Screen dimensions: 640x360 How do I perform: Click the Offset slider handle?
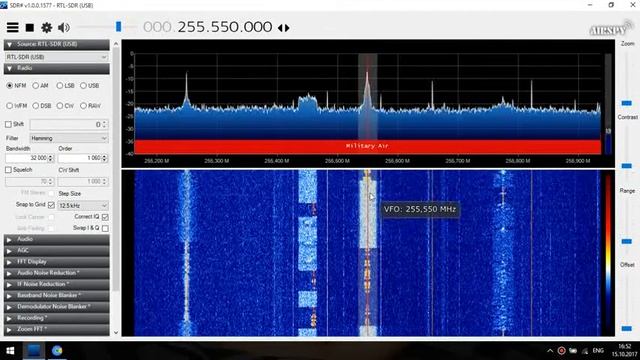[627, 328]
